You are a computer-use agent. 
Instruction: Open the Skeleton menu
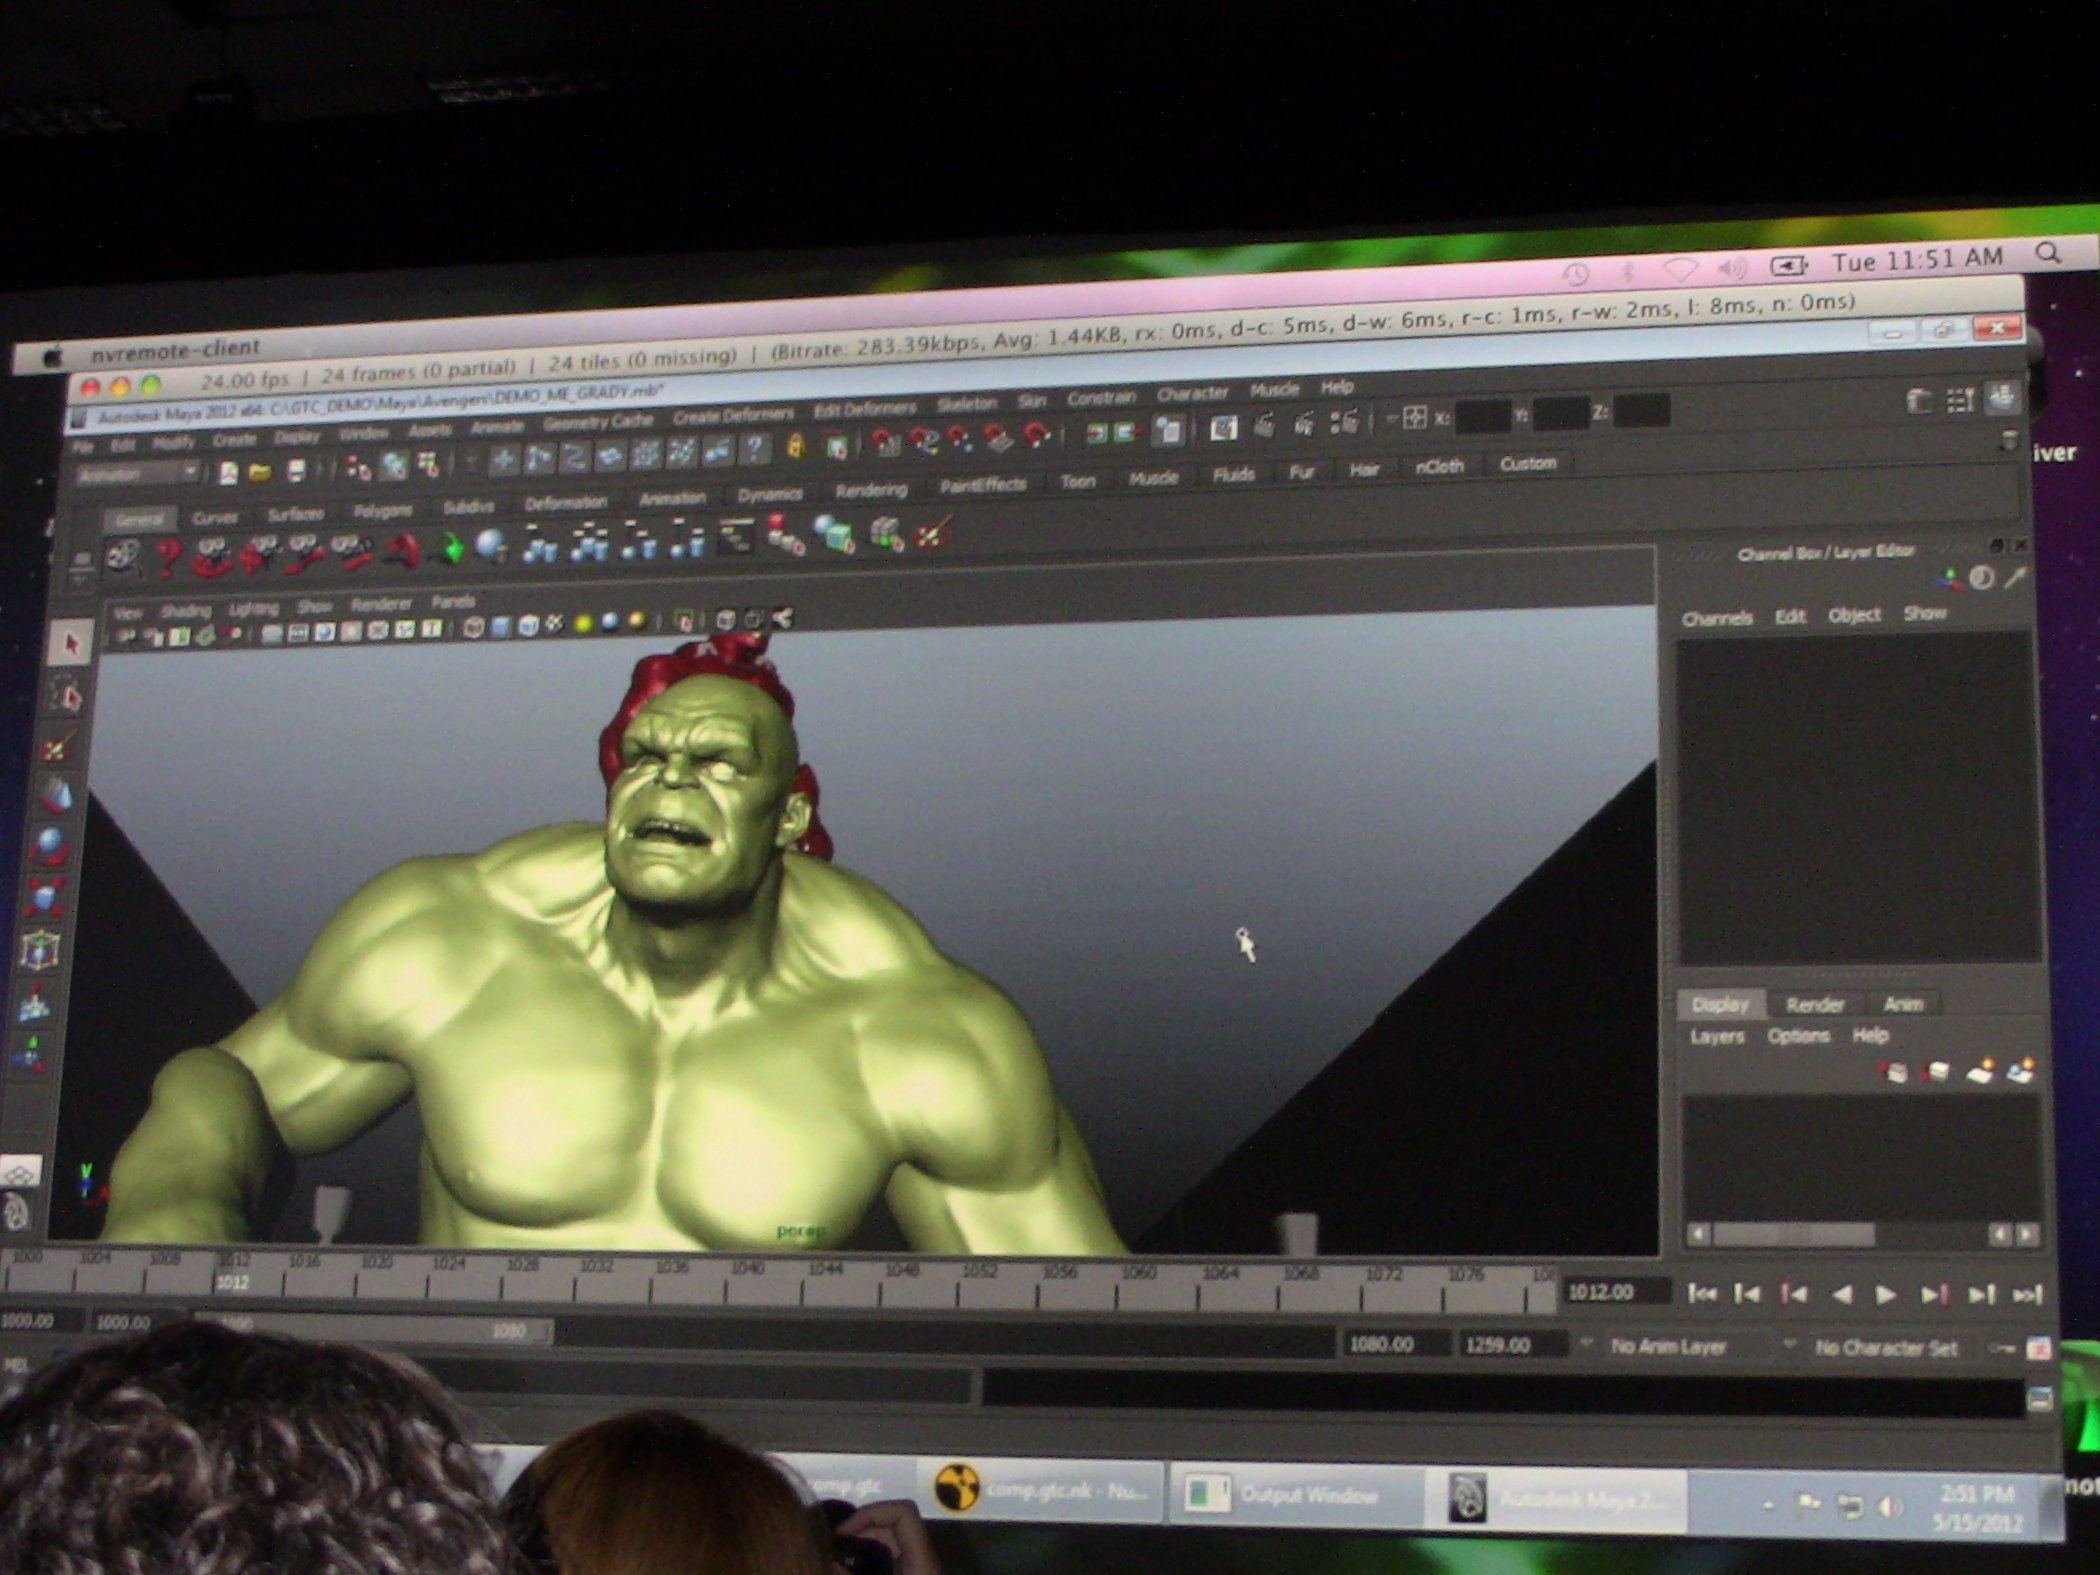(966, 403)
